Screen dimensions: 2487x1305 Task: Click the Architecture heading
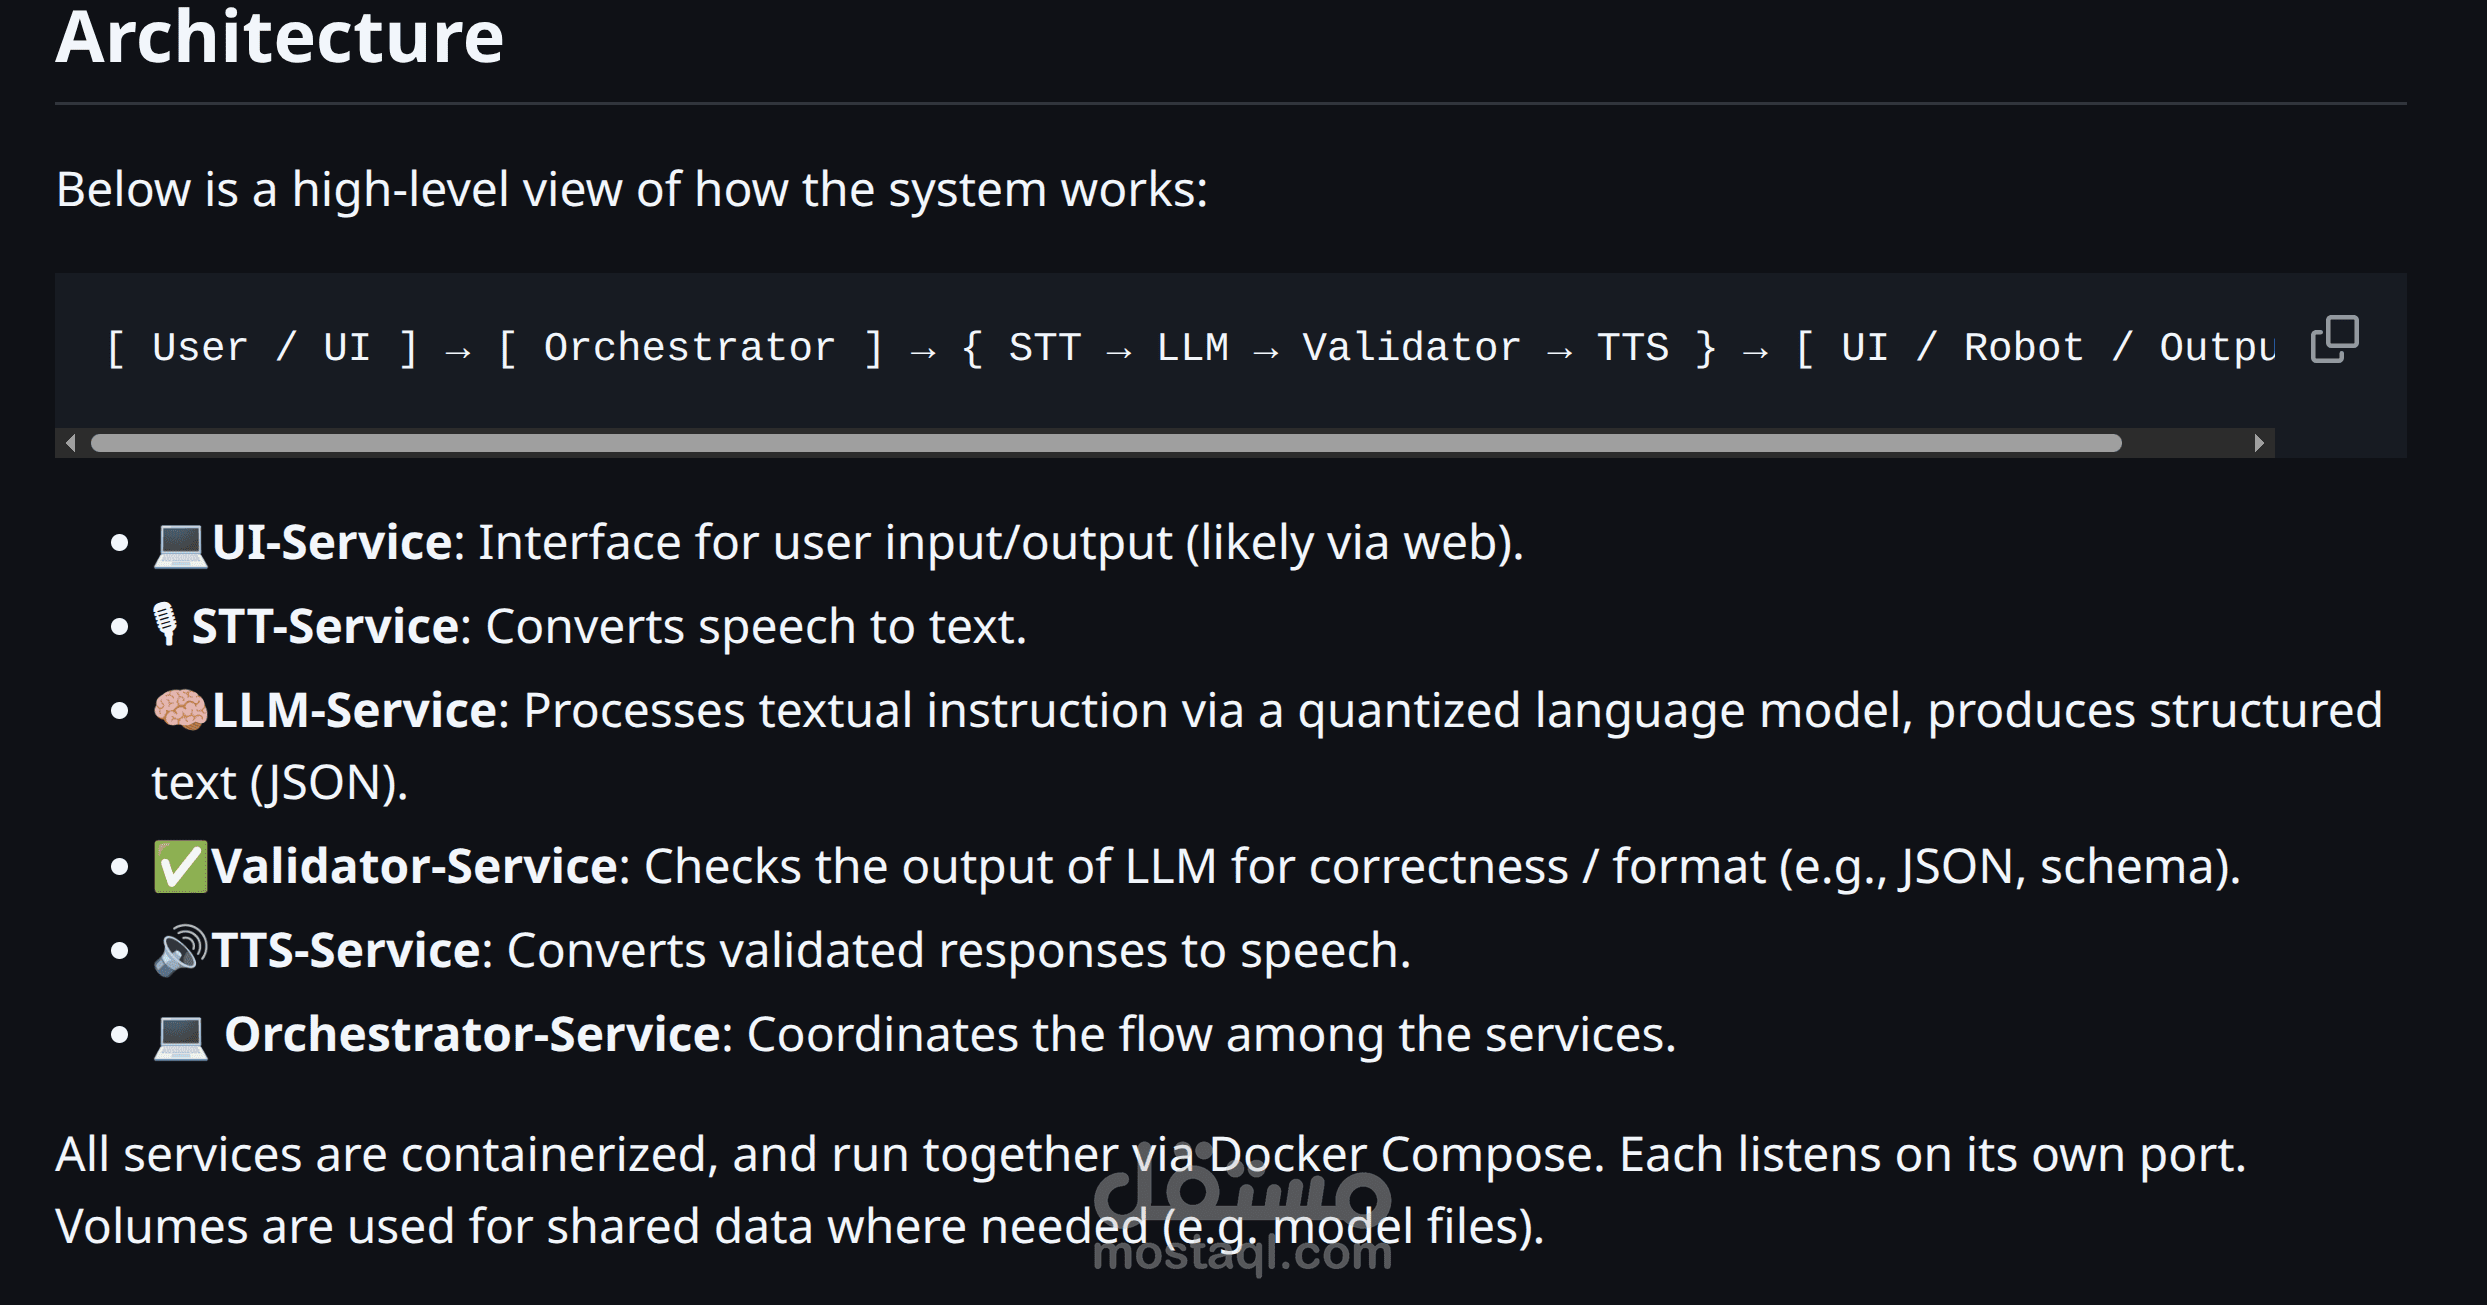coord(279,38)
